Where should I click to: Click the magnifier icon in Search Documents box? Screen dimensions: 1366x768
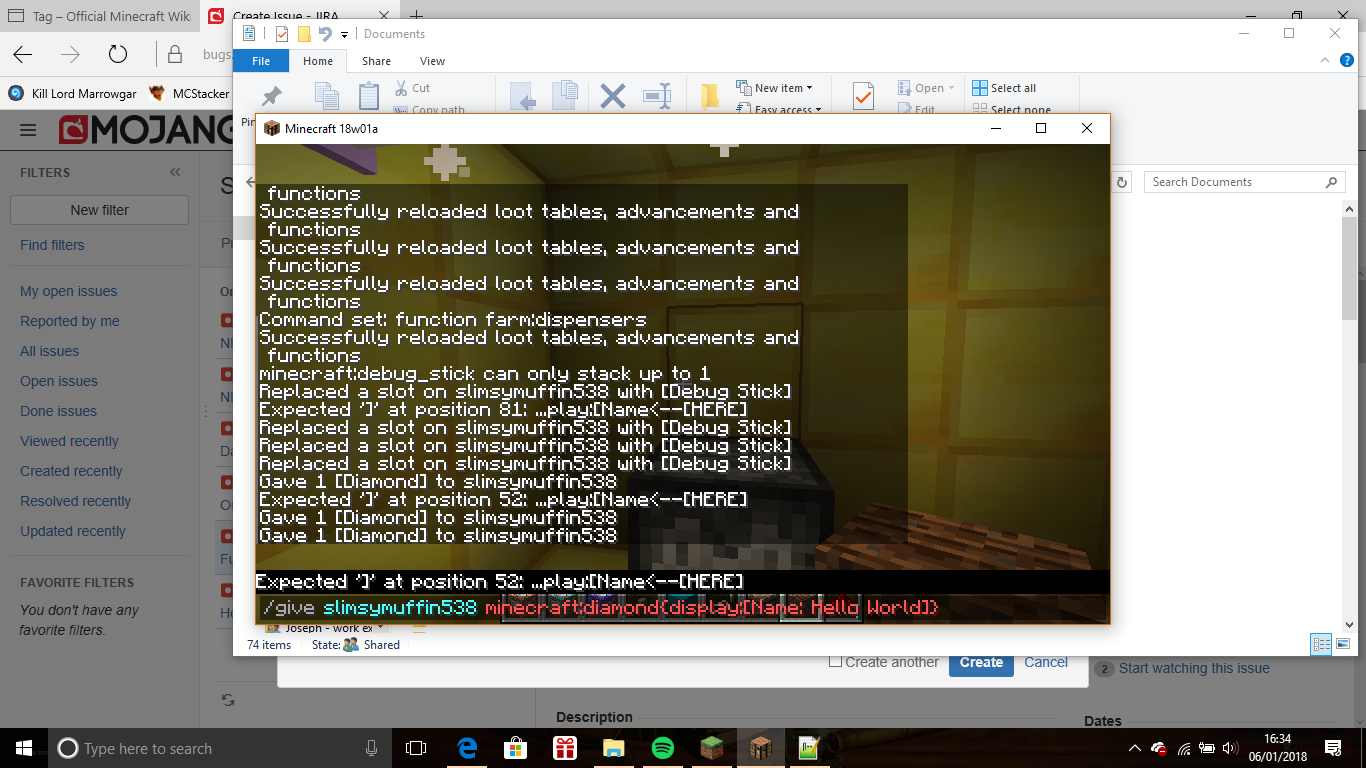pos(1331,182)
